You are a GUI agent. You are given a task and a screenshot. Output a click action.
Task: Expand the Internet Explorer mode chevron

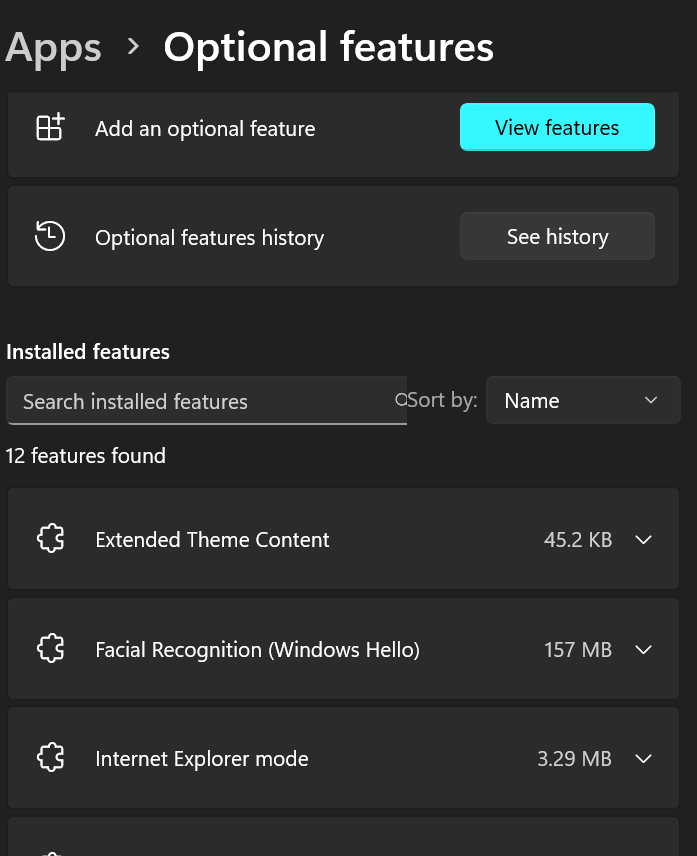pos(644,758)
